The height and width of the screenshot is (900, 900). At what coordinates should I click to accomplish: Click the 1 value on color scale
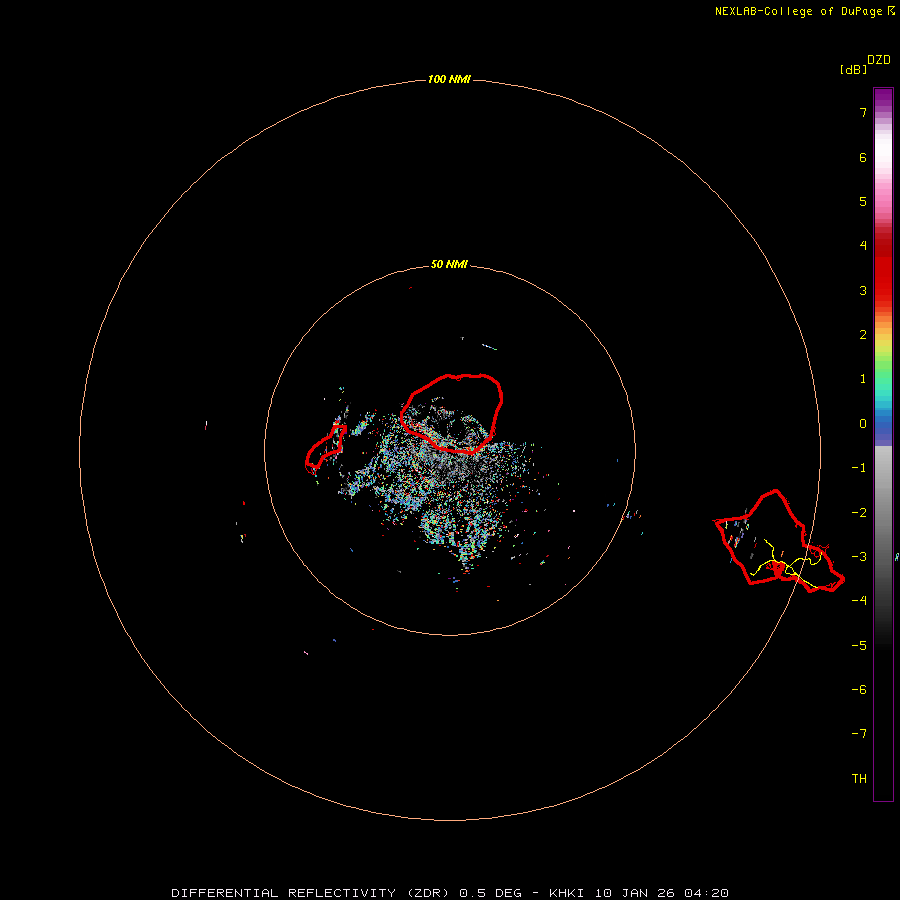click(x=863, y=379)
